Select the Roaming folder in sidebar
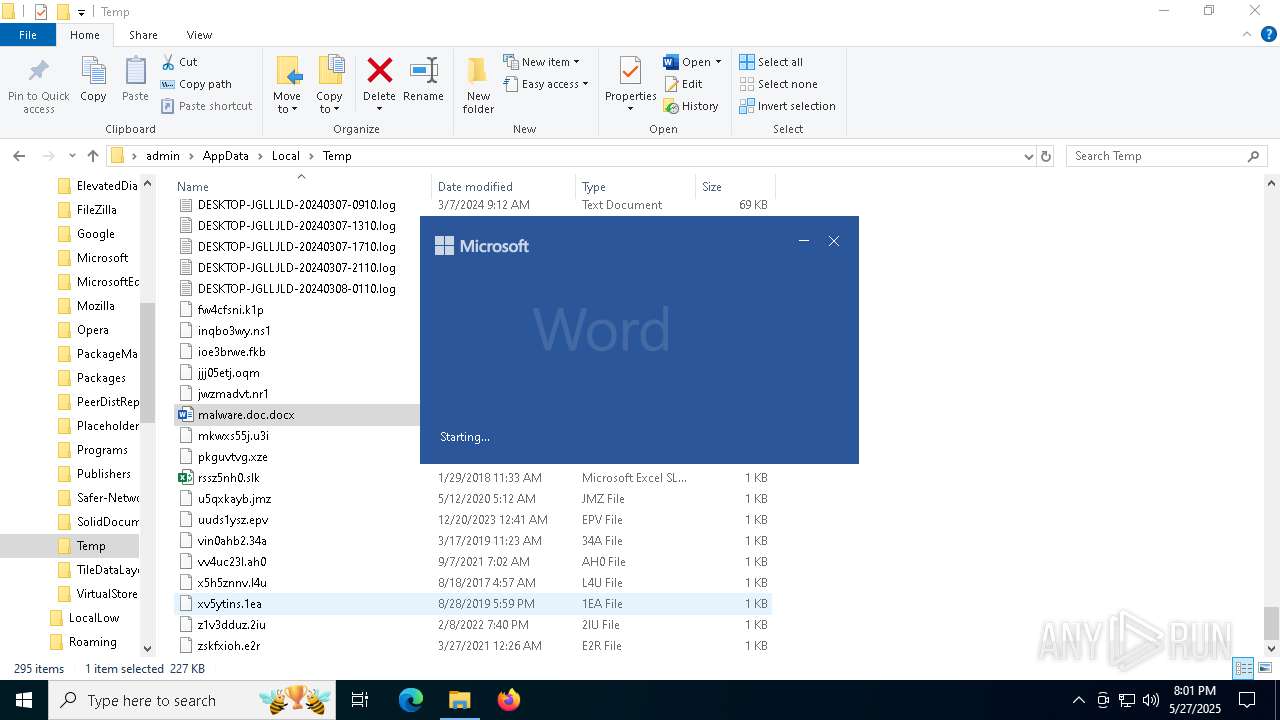Viewport: 1280px width, 720px height. coord(92,642)
